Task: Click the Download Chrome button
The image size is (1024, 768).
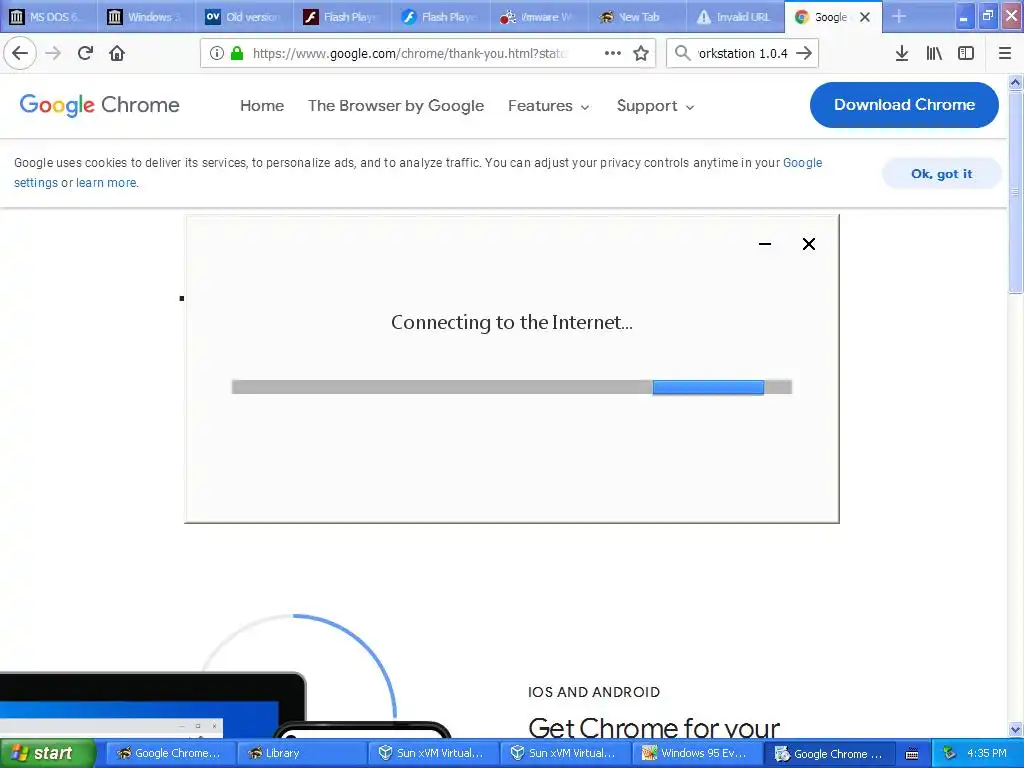Action: tap(904, 104)
